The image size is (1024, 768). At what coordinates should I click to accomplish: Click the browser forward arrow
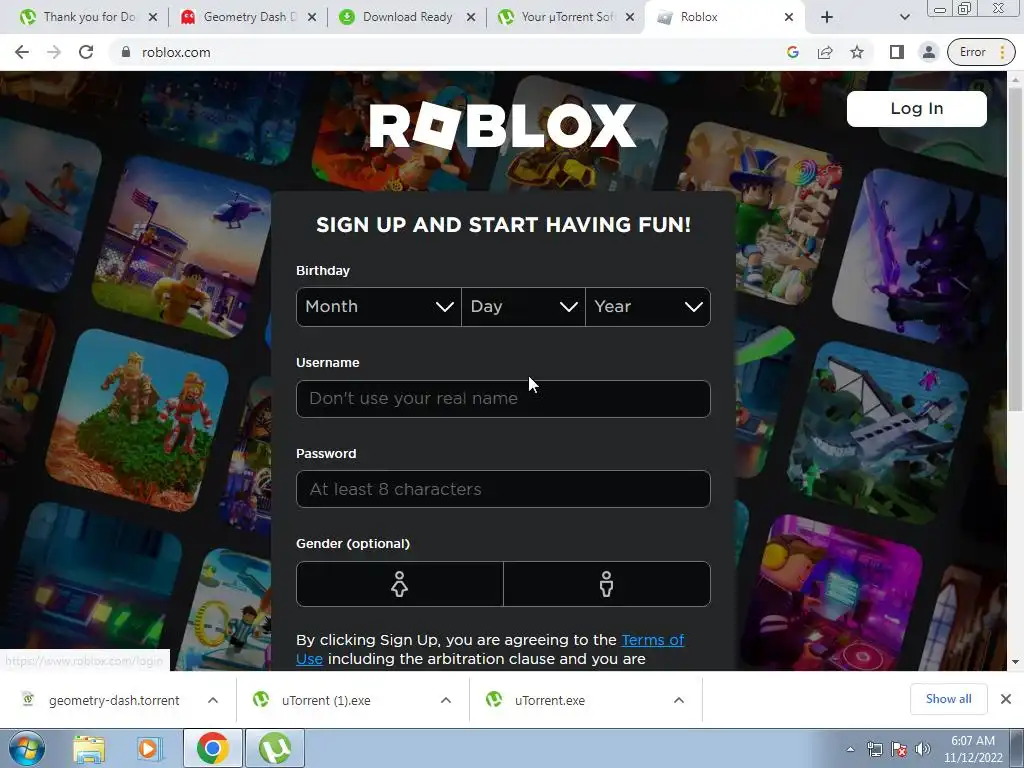coord(54,52)
